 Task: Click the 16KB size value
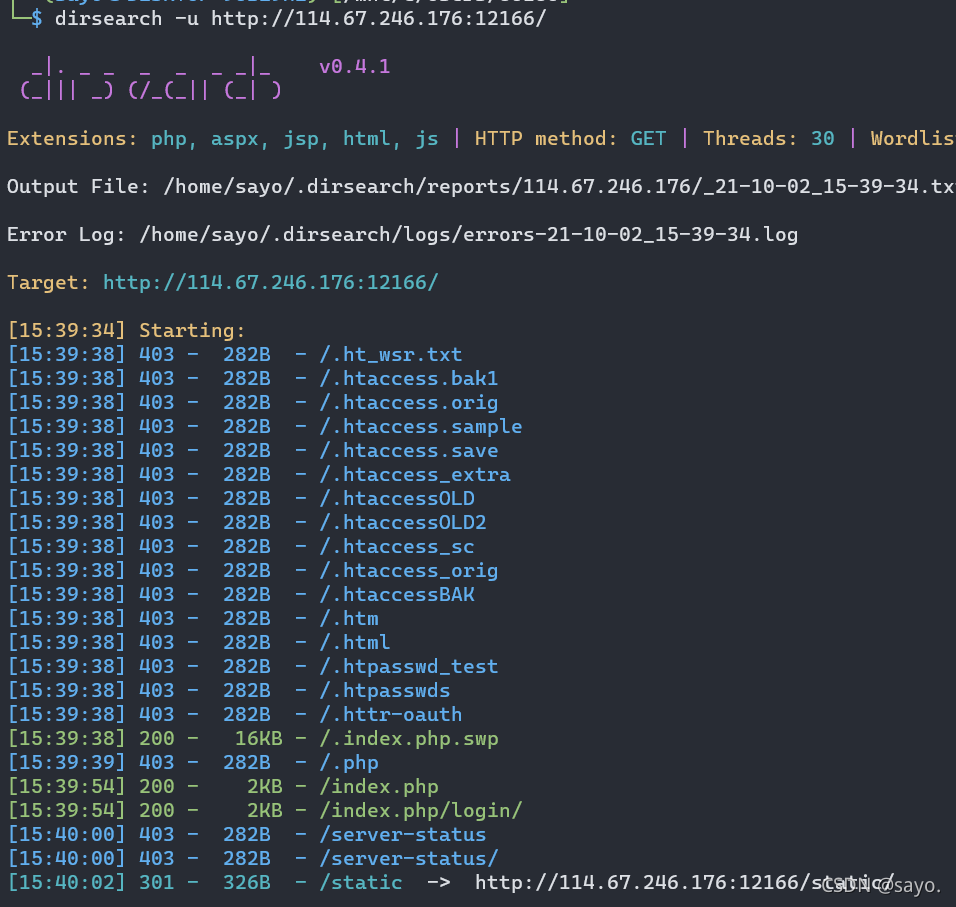coord(259,739)
